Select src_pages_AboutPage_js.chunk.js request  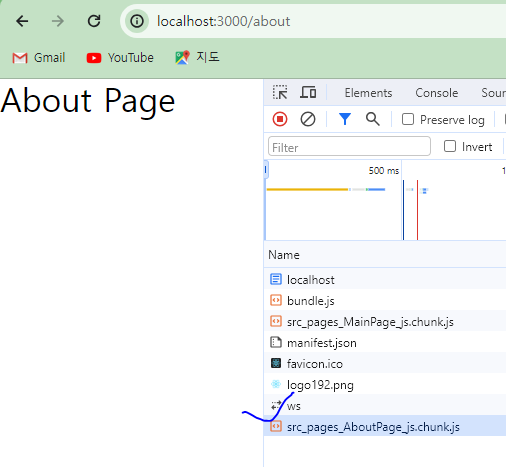pos(385,426)
